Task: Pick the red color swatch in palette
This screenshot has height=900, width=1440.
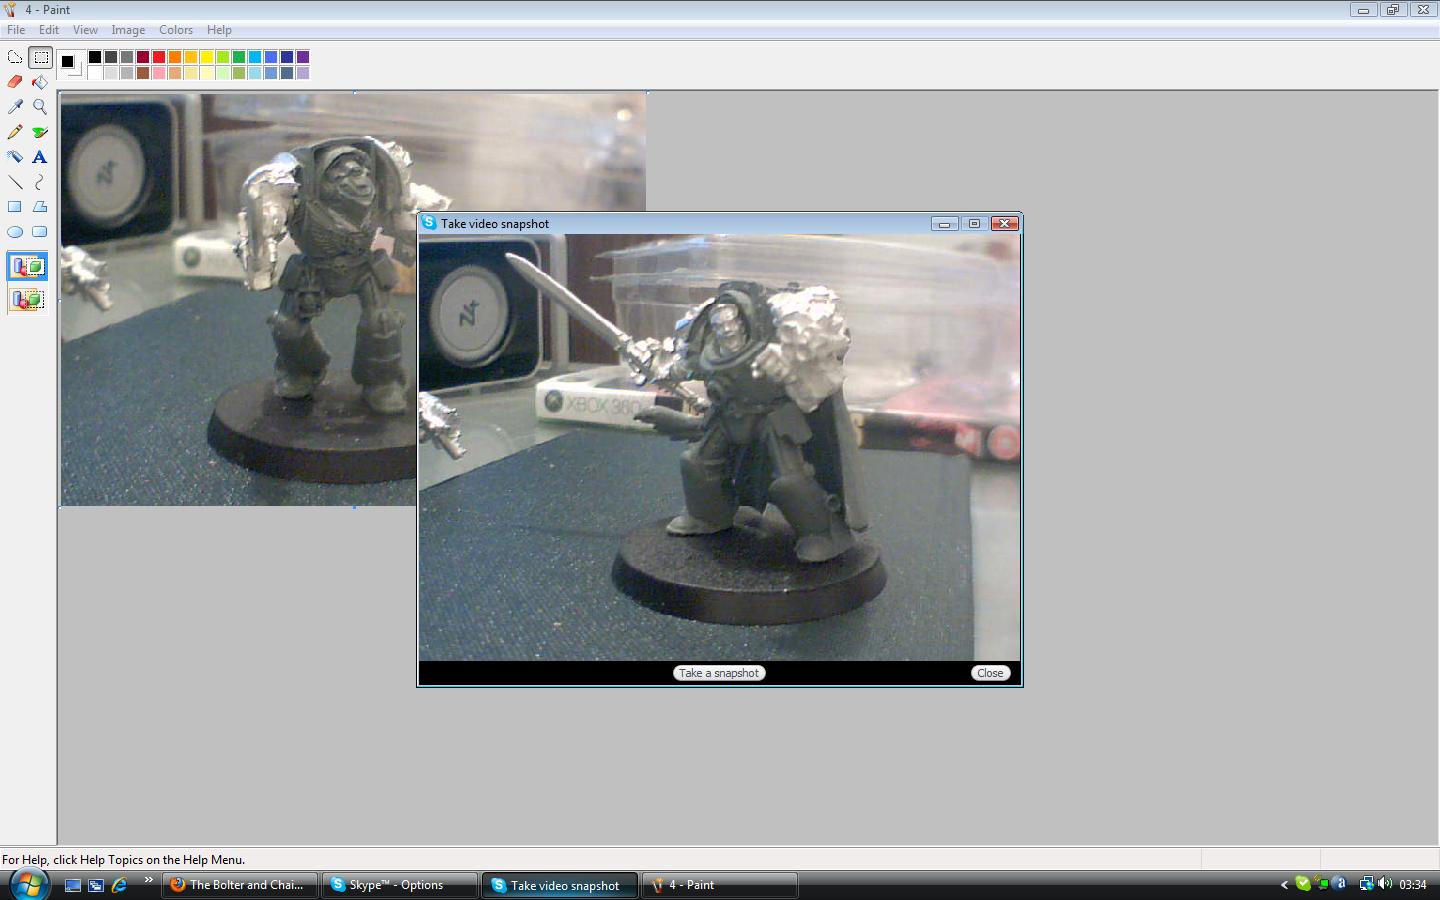Action: [159, 57]
